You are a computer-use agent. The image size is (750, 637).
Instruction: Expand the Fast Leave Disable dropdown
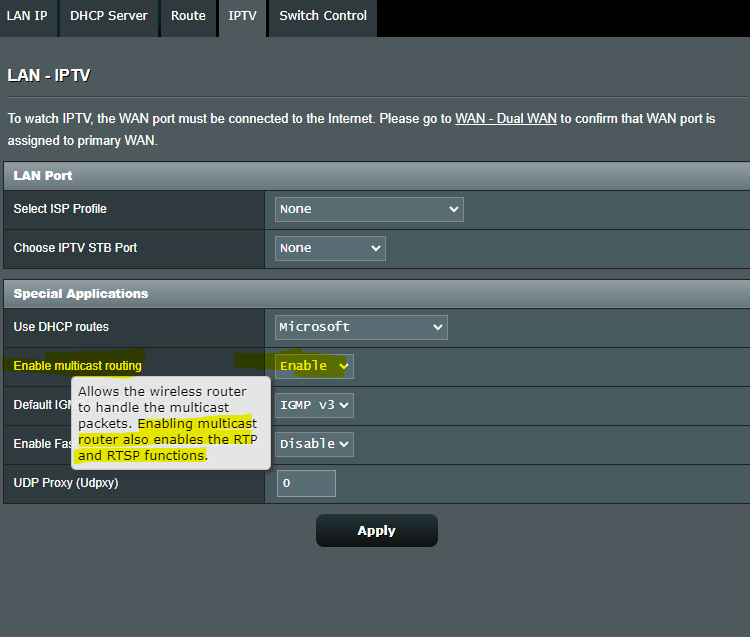(x=314, y=444)
